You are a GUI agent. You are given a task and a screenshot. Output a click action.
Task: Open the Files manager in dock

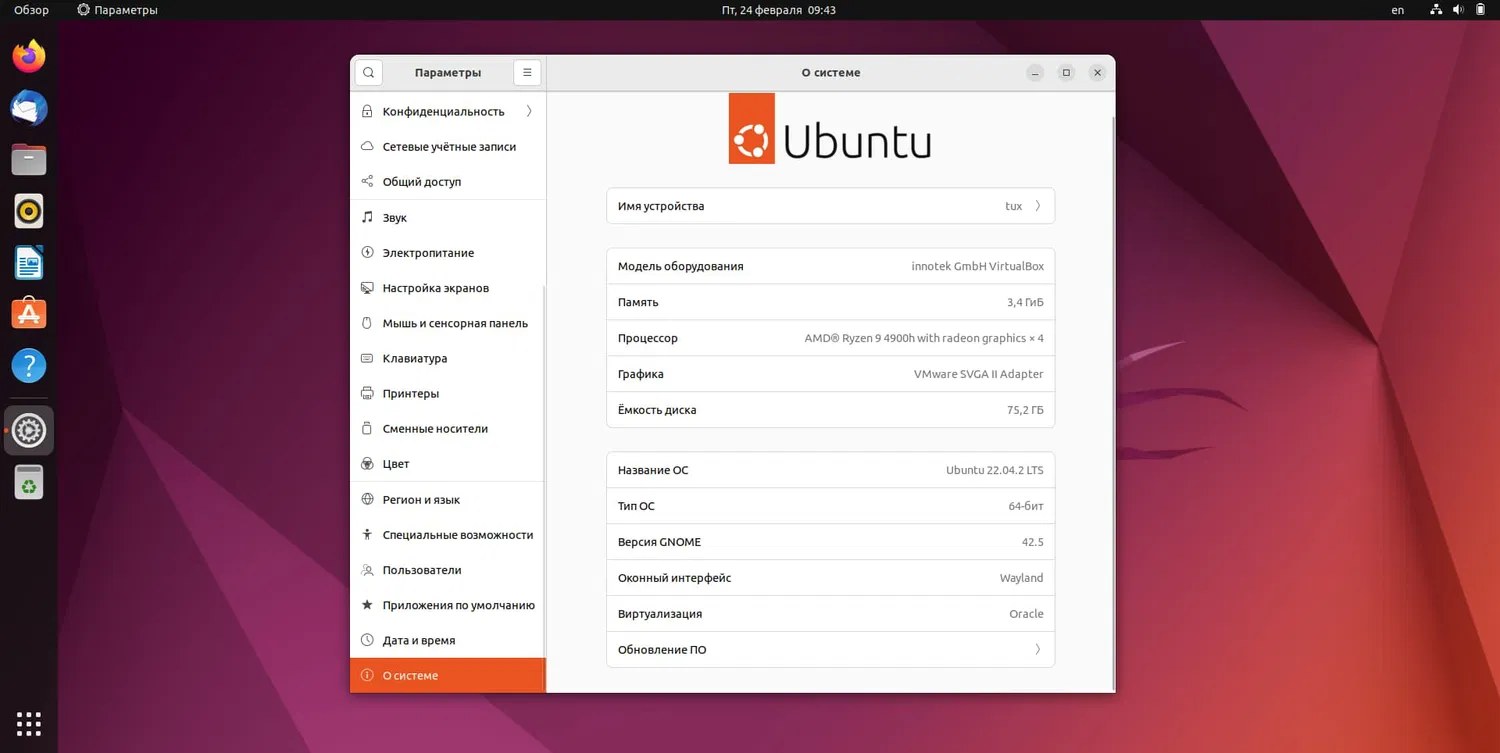(x=29, y=160)
